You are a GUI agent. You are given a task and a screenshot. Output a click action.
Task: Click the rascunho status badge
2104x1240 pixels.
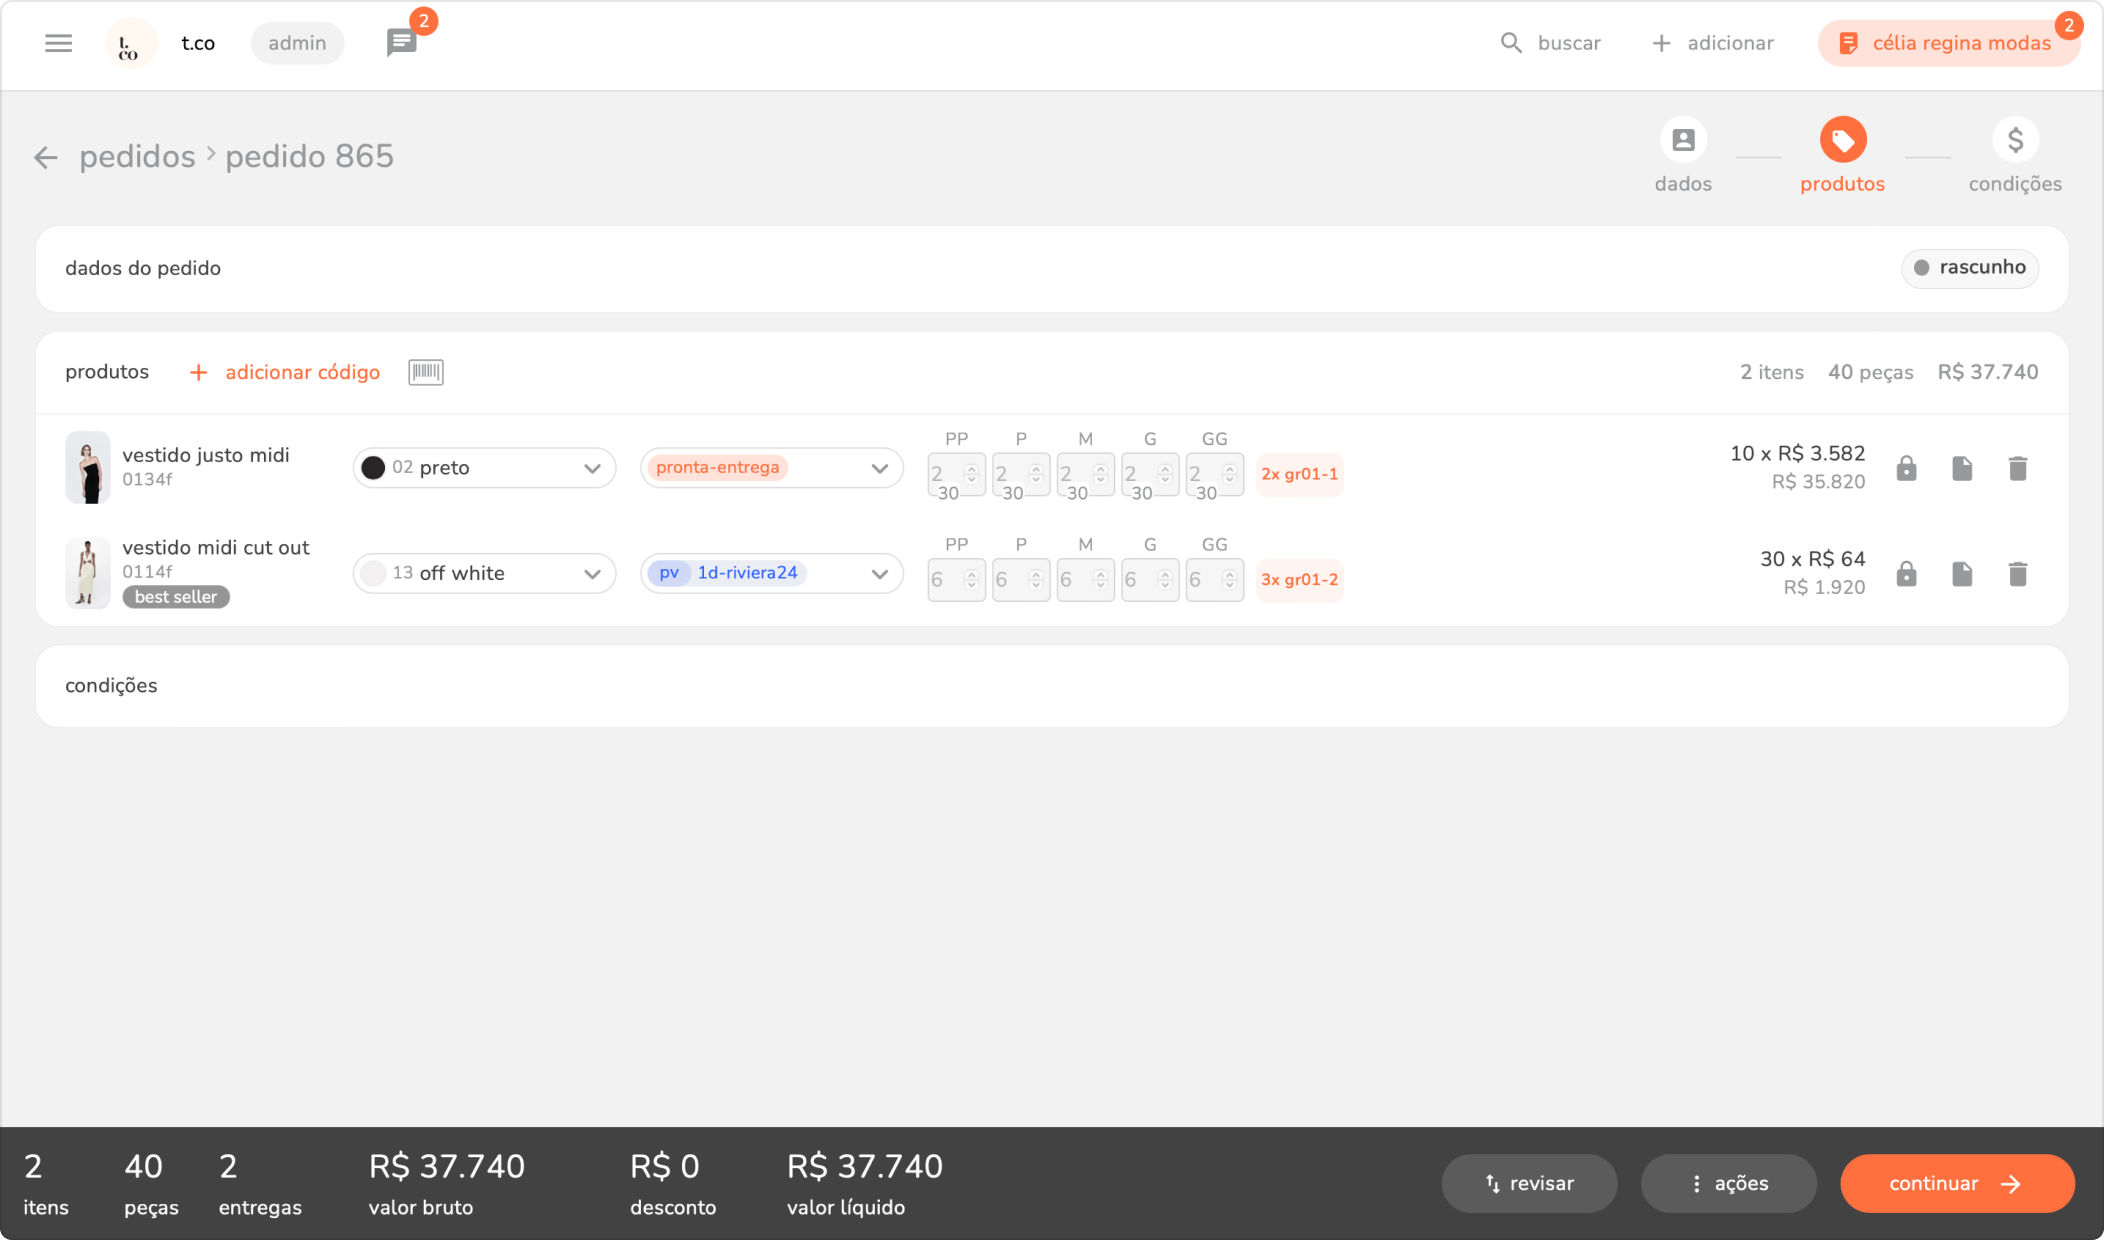[x=1969, y=268]
